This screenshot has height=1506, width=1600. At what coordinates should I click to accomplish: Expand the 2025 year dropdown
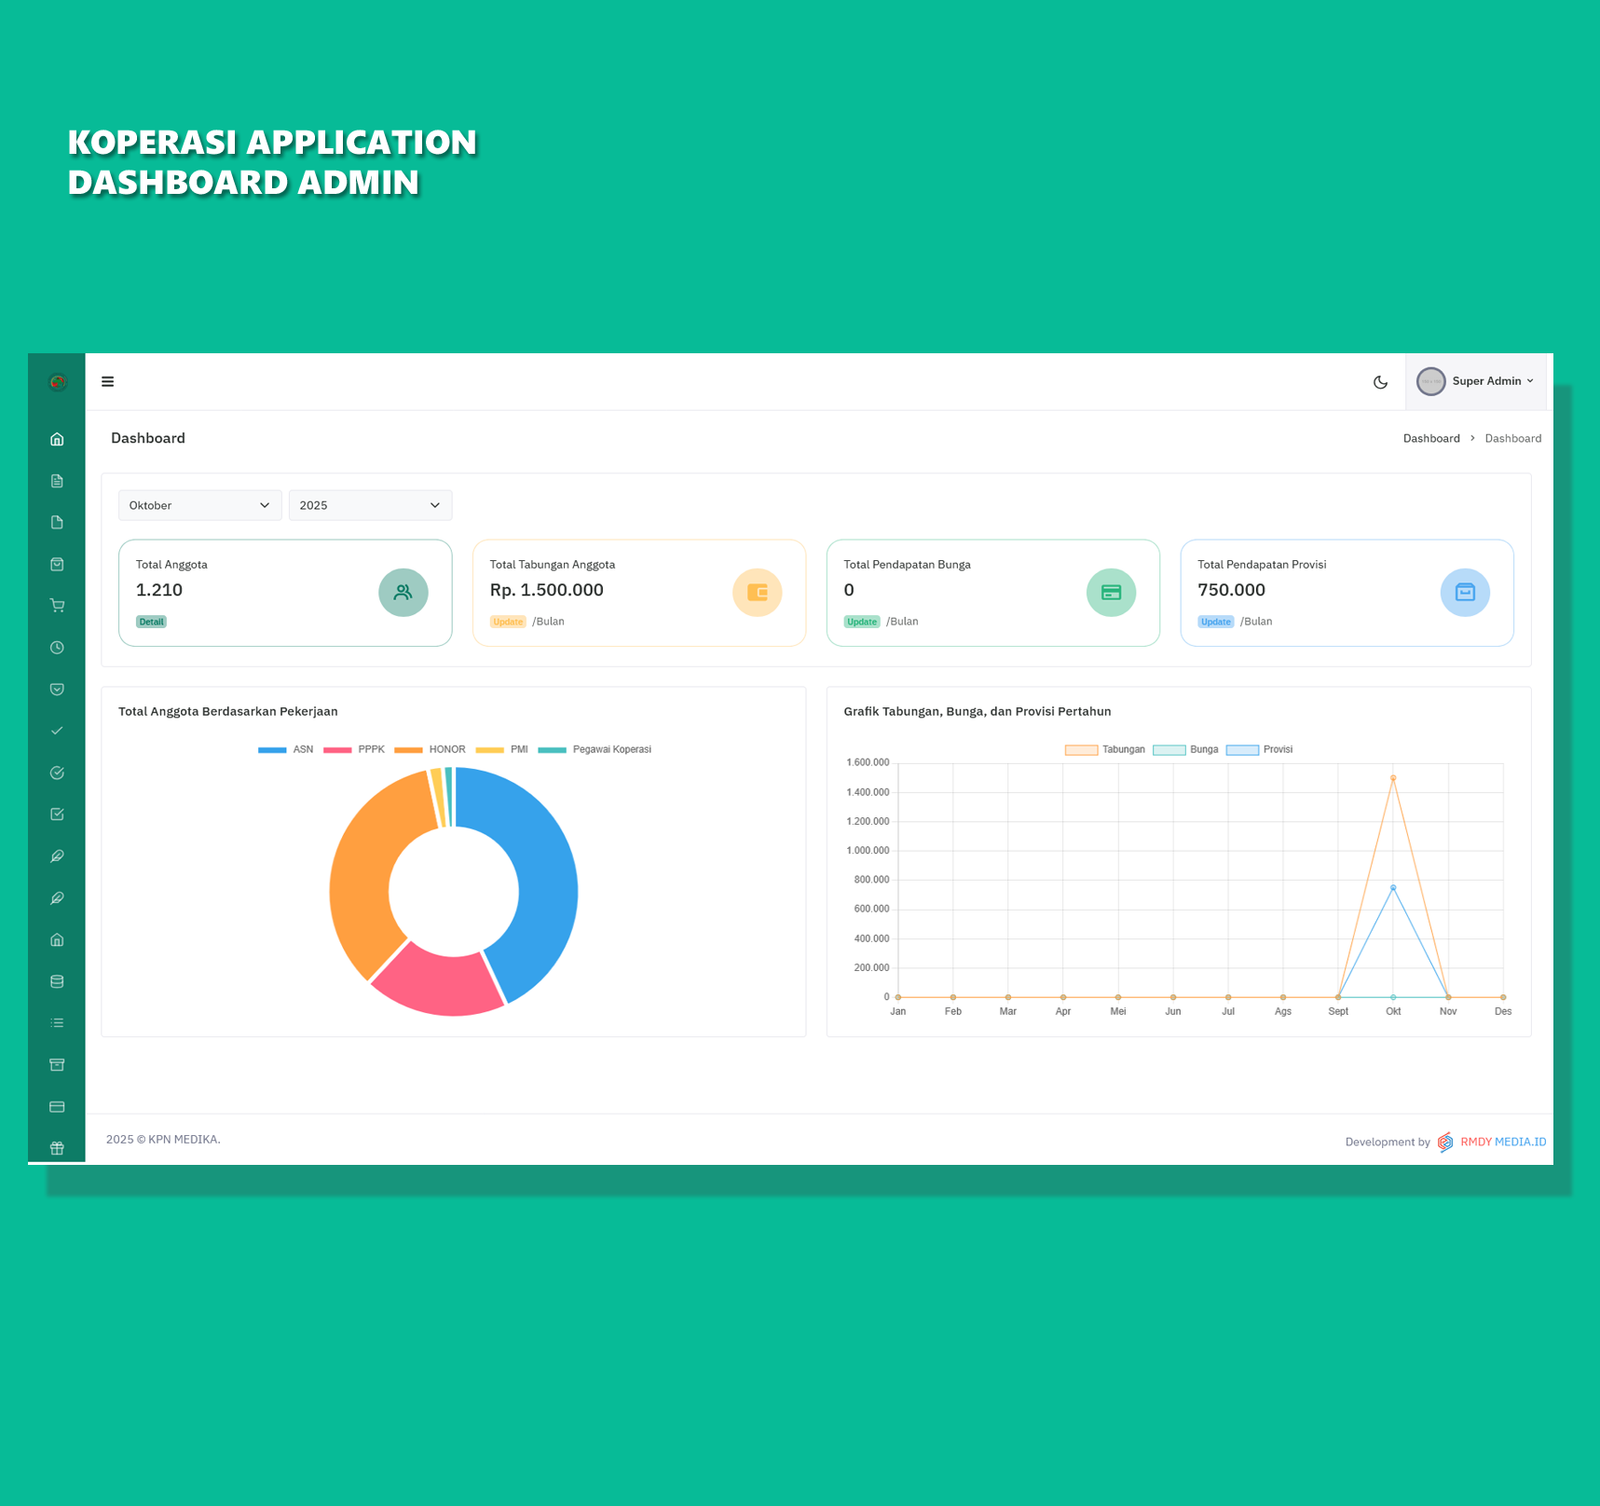tap(370, 506)
